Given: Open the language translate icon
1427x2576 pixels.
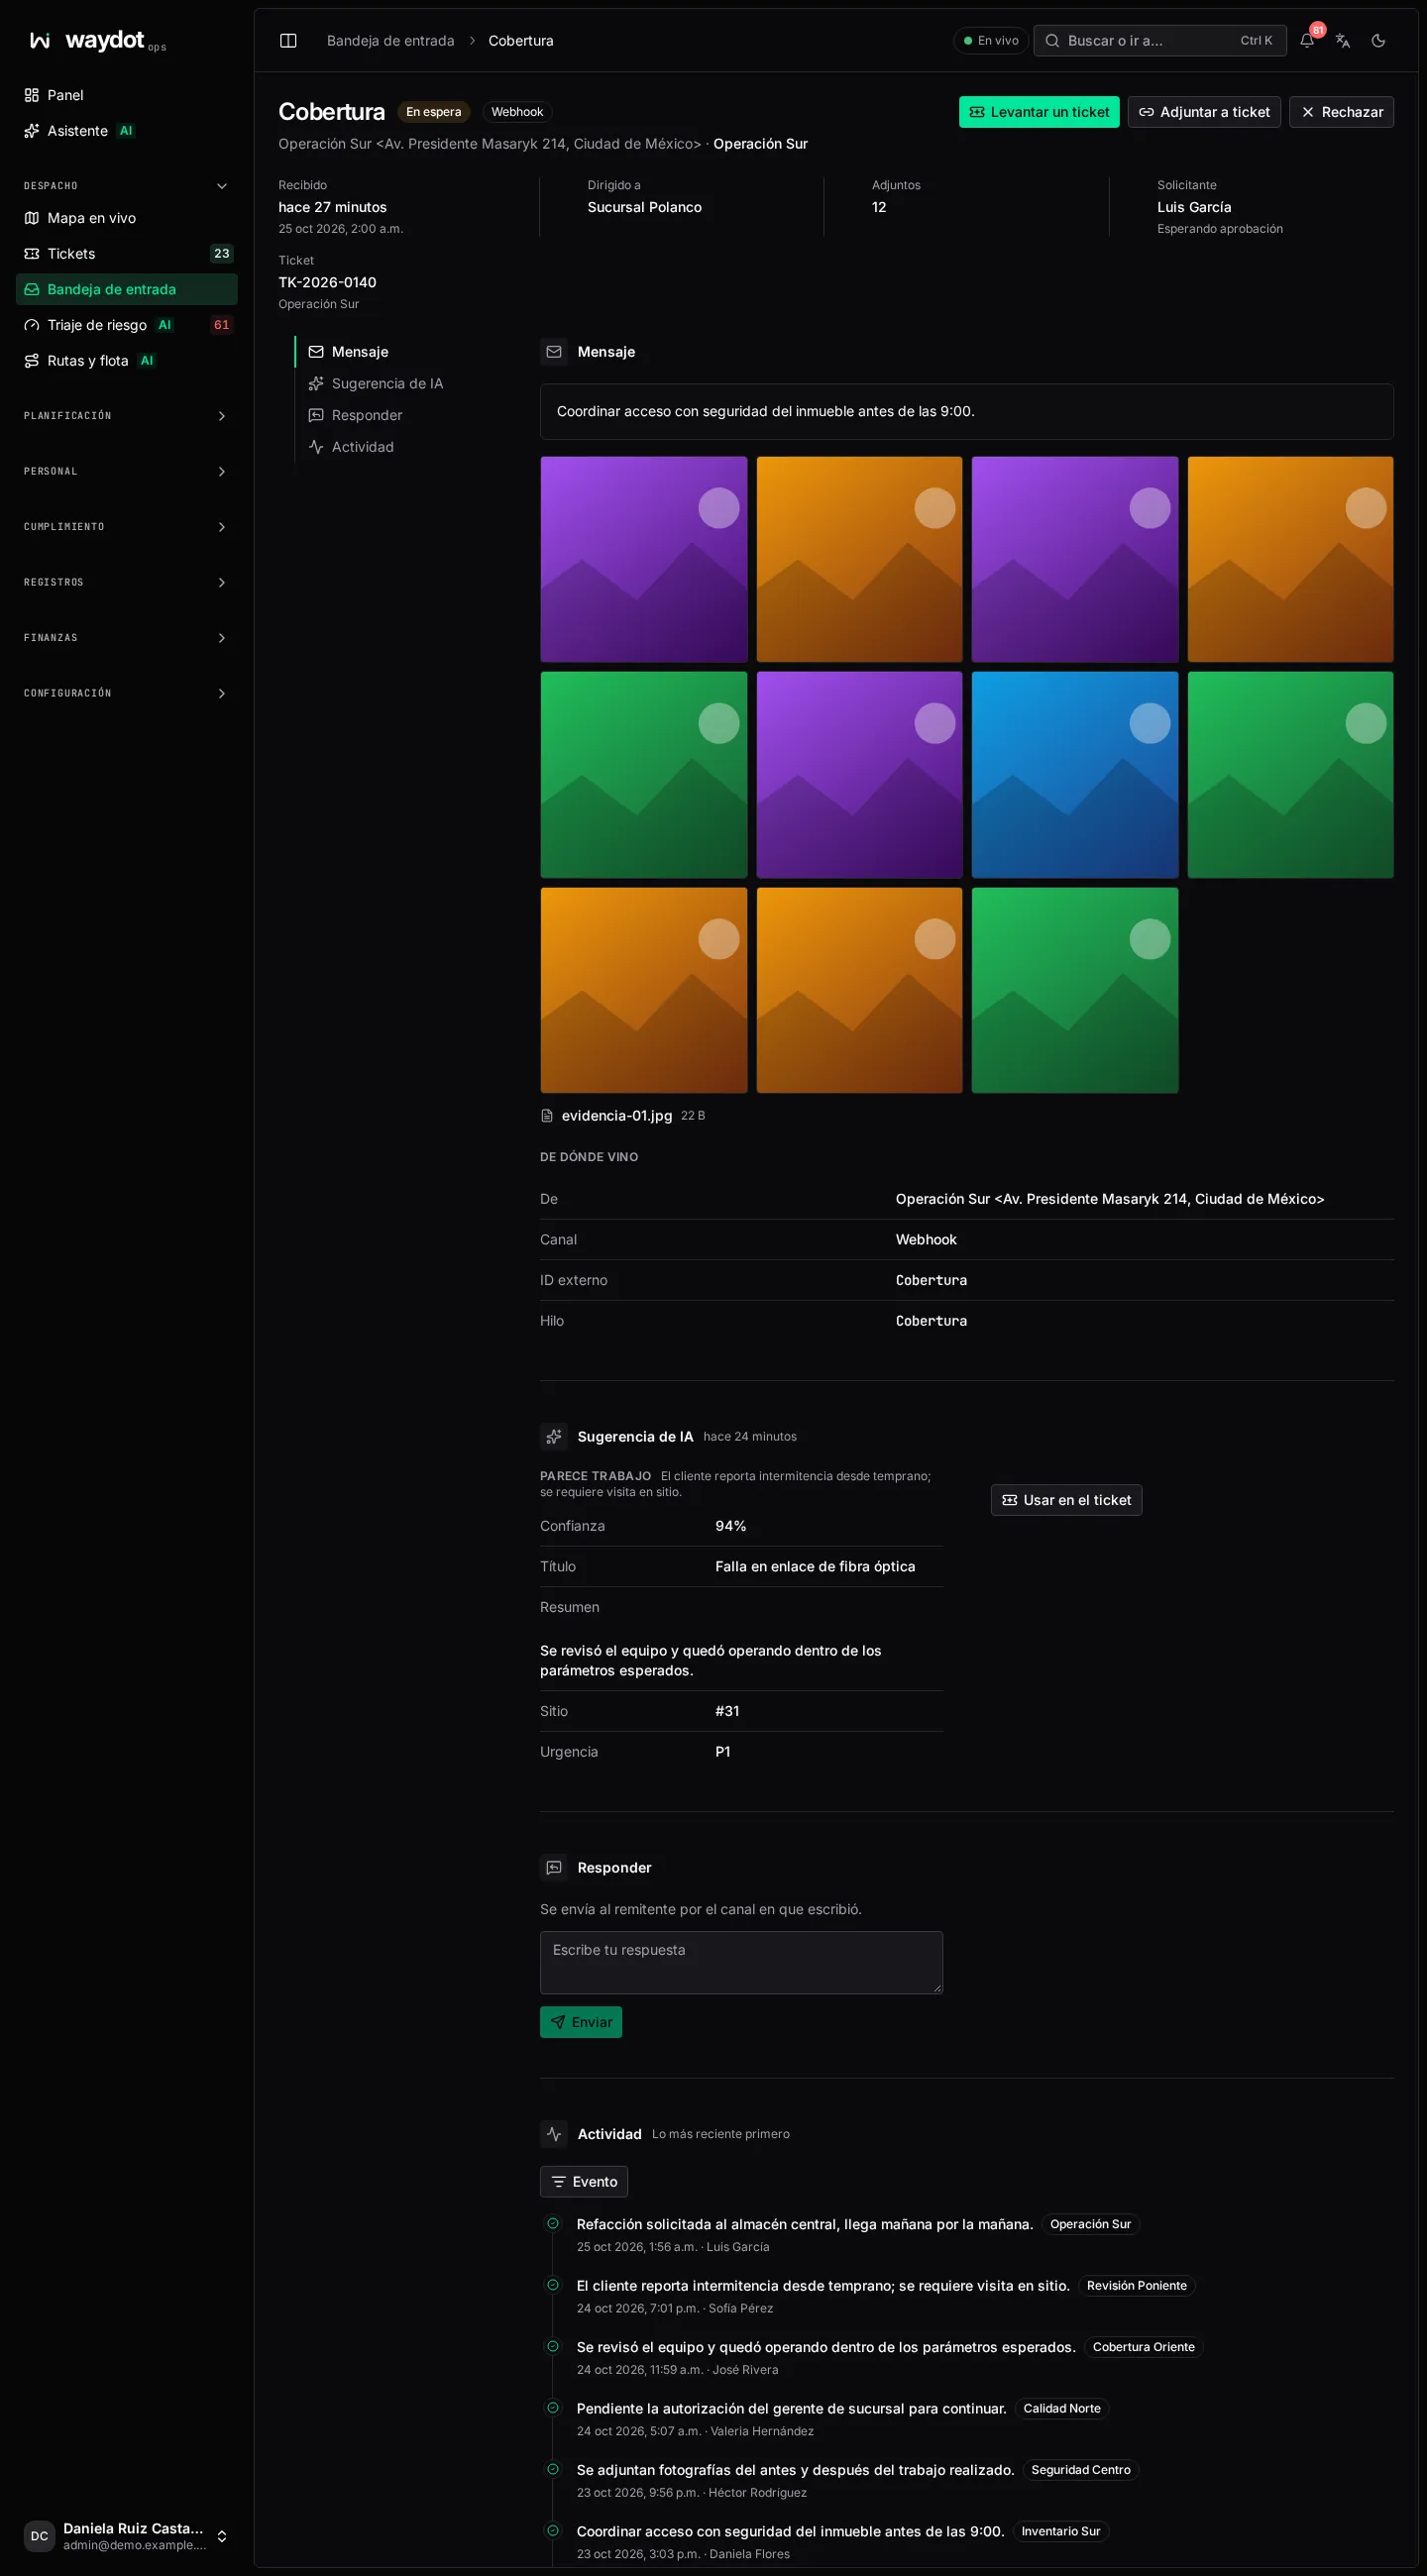Looking at the screenshot, I should tap(1343, 41).
